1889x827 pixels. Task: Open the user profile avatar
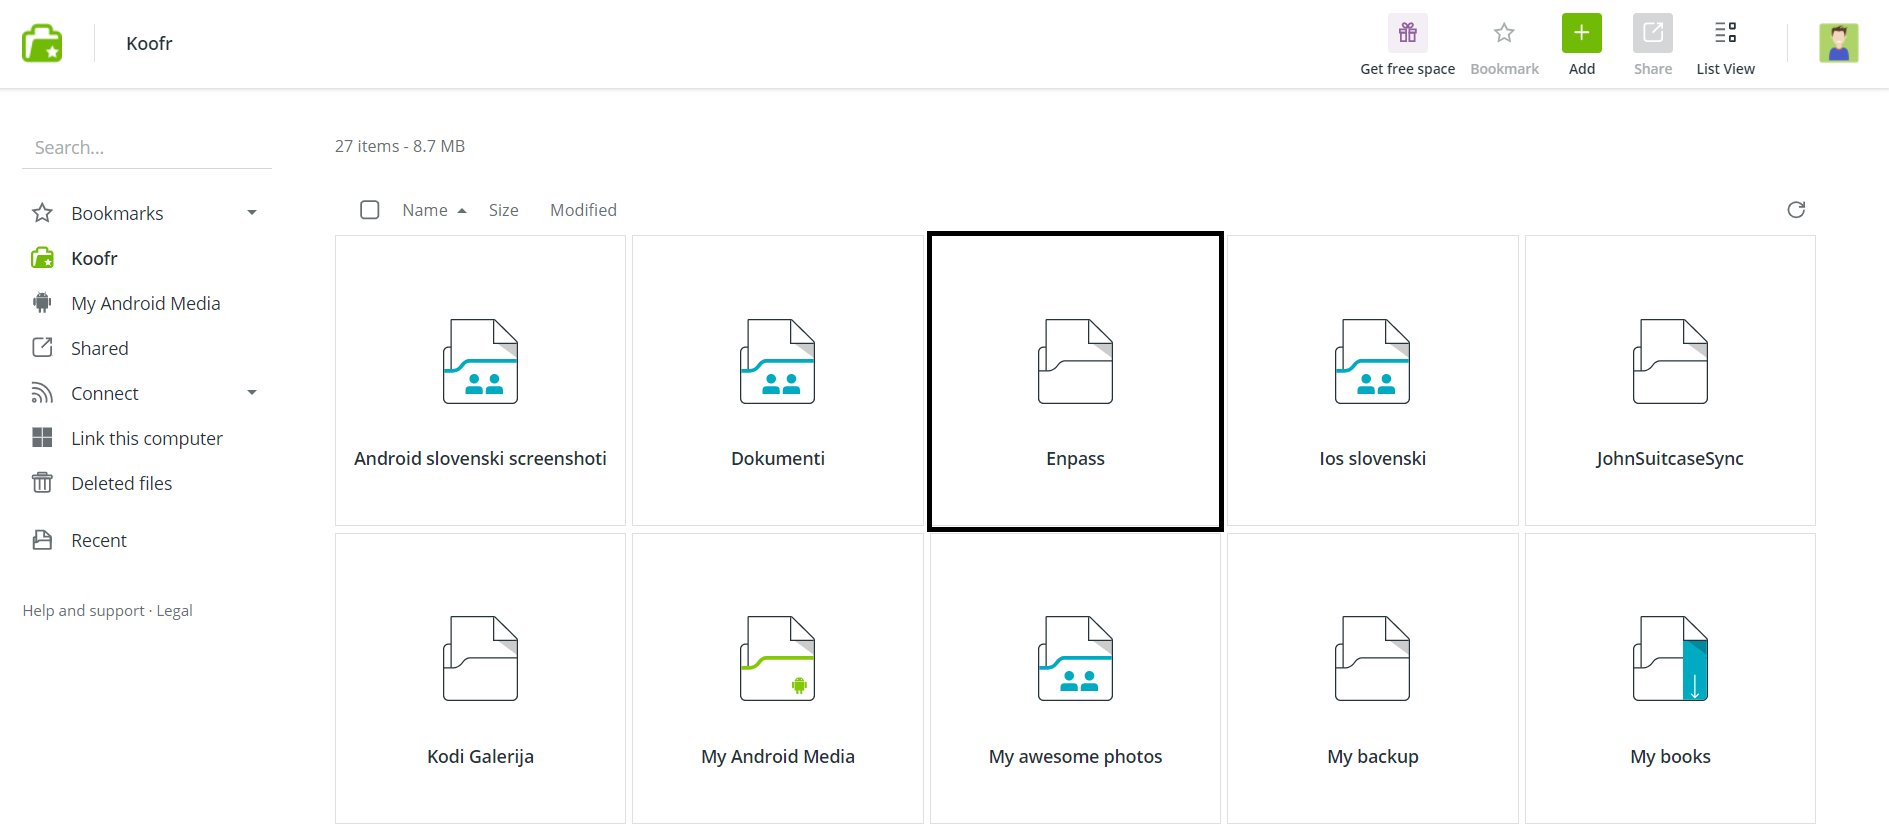[x=1838, y=43]
